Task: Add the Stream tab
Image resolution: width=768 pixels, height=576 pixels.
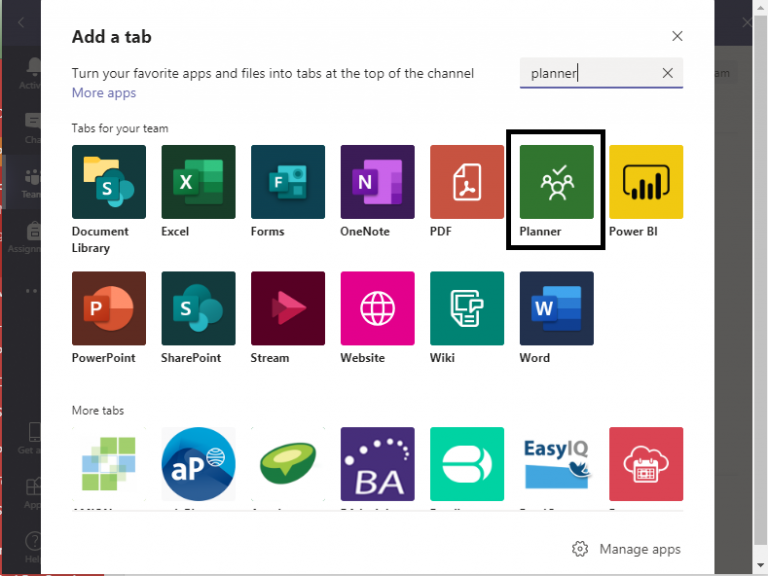Action: [x=288, y=308]
